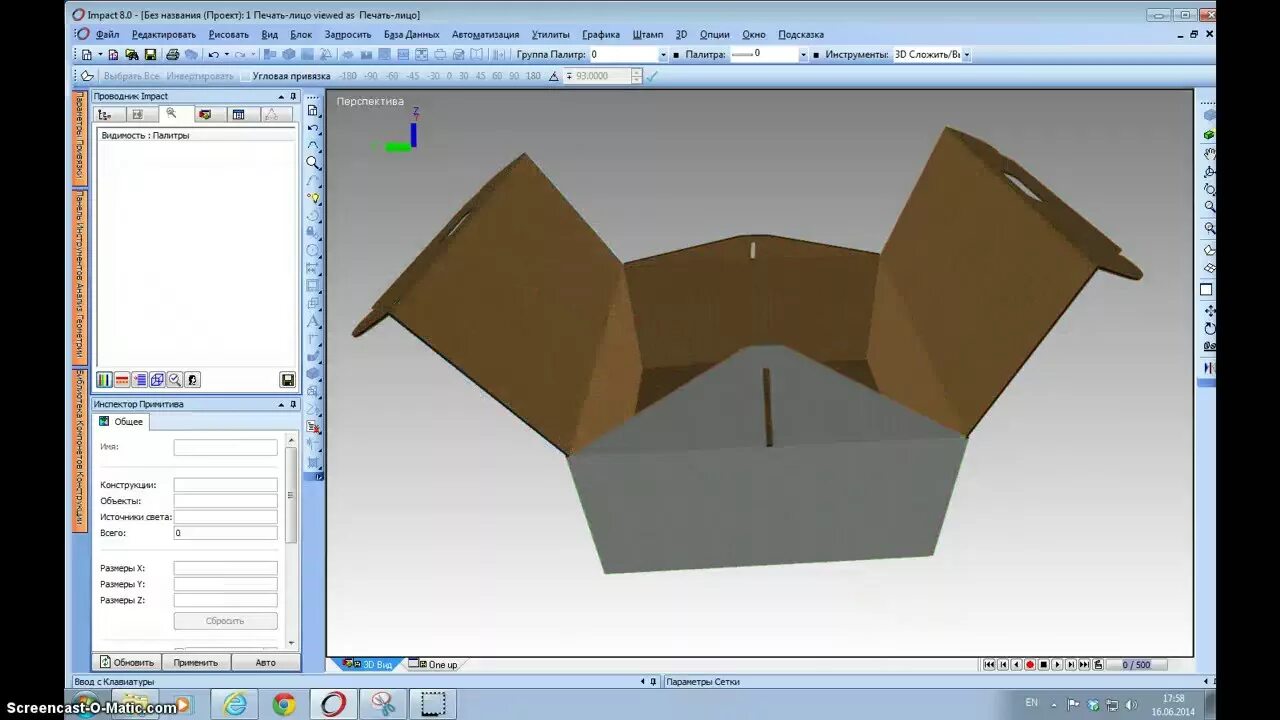Open the Файл menu

[106, 34]
